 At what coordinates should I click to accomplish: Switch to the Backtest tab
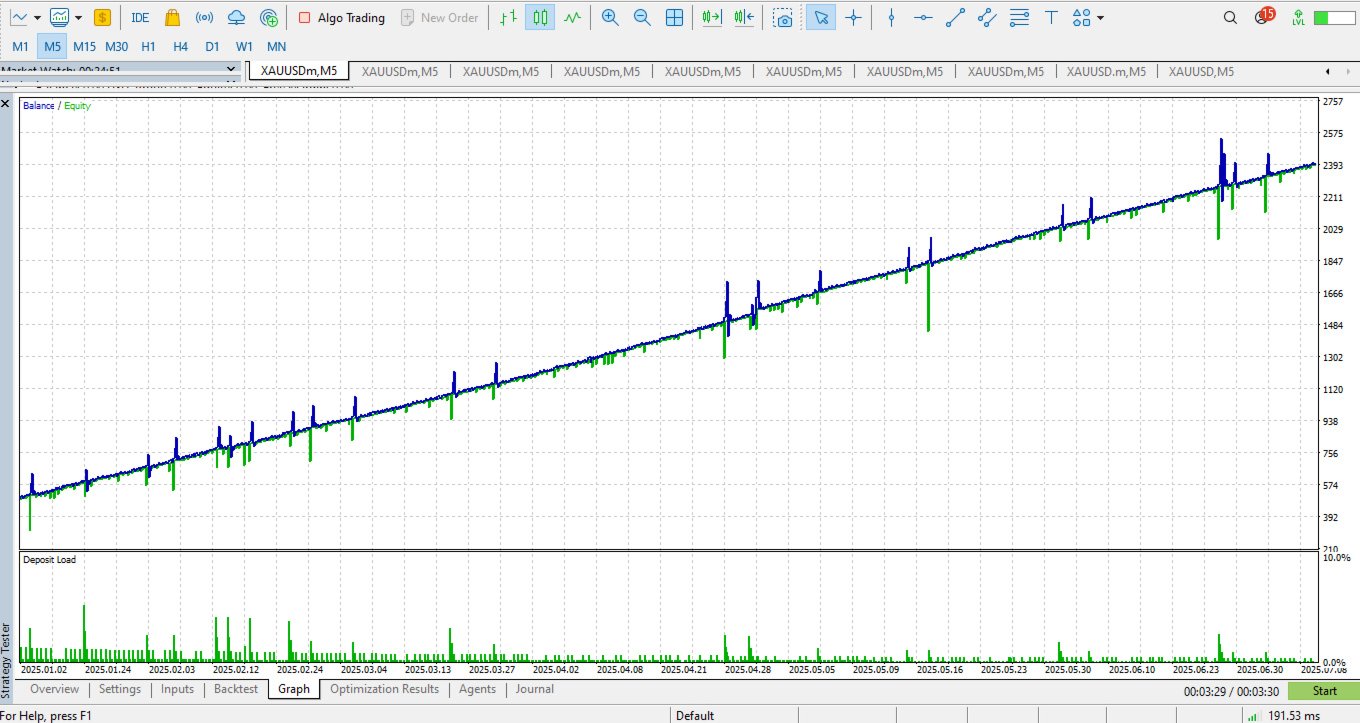click(236, 689)
